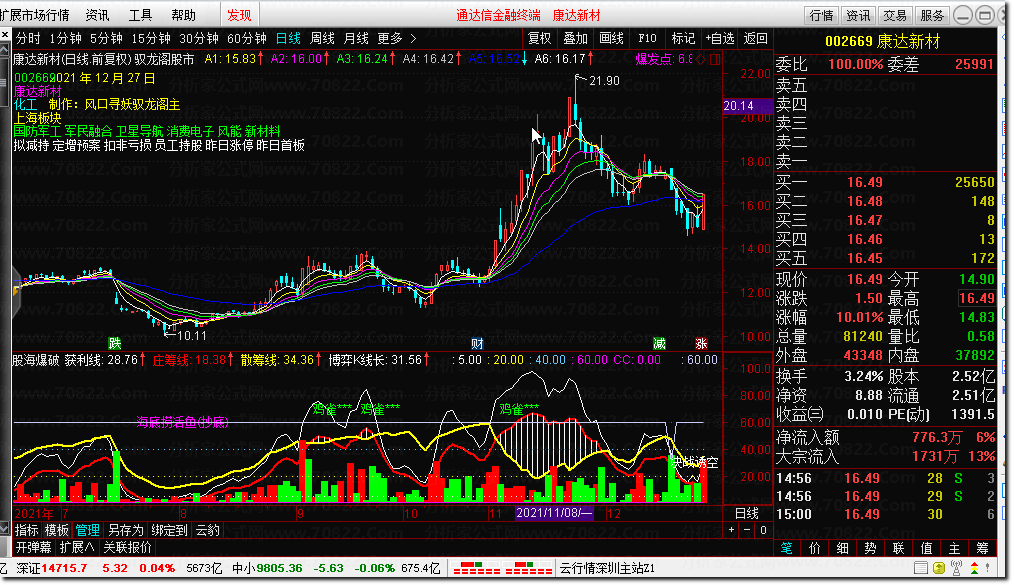Image resolution: width=1014 pixels, height=585 pixels.
Task: Zoom out chart with − button
Action: pos(747,530)
